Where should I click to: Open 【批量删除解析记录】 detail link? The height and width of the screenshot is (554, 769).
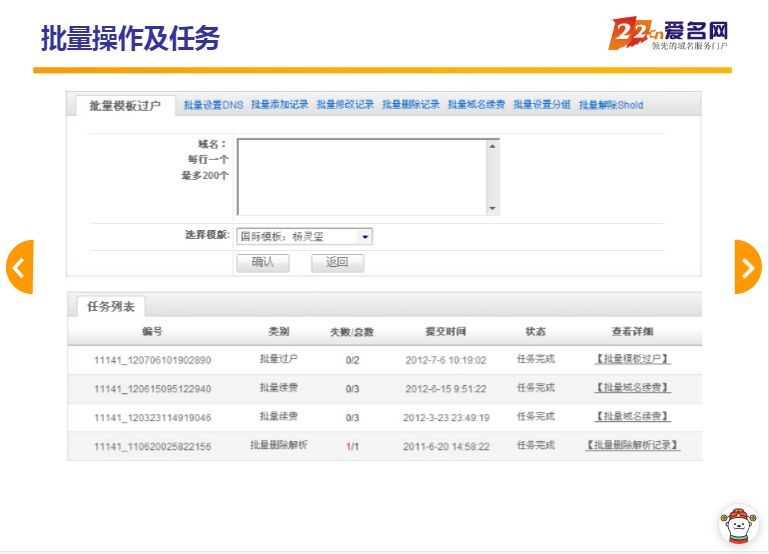click(x=632, y=446)
